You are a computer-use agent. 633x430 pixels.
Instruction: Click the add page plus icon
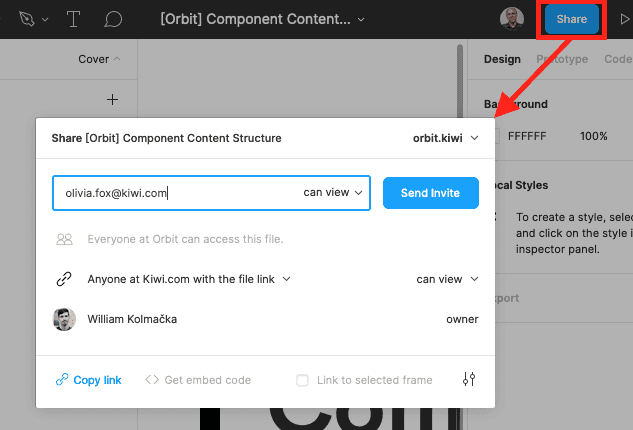(113, 99)
